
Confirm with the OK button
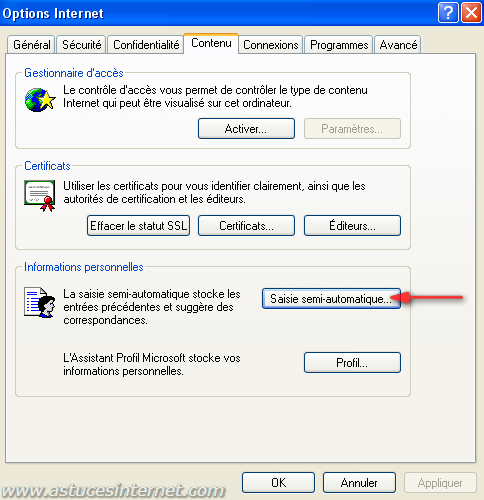click(x=278, y=482)
